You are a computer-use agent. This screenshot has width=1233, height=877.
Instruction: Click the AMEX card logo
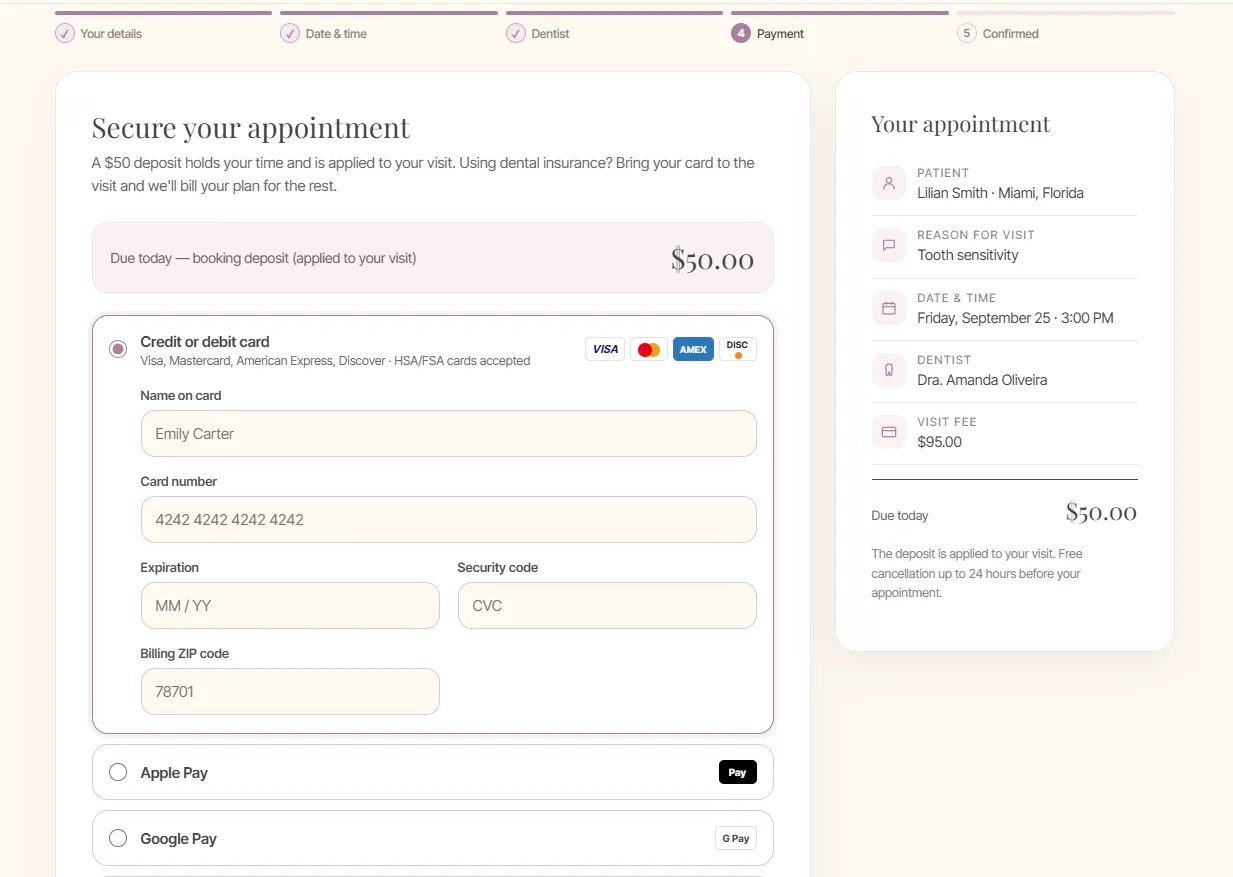(693, 349)
